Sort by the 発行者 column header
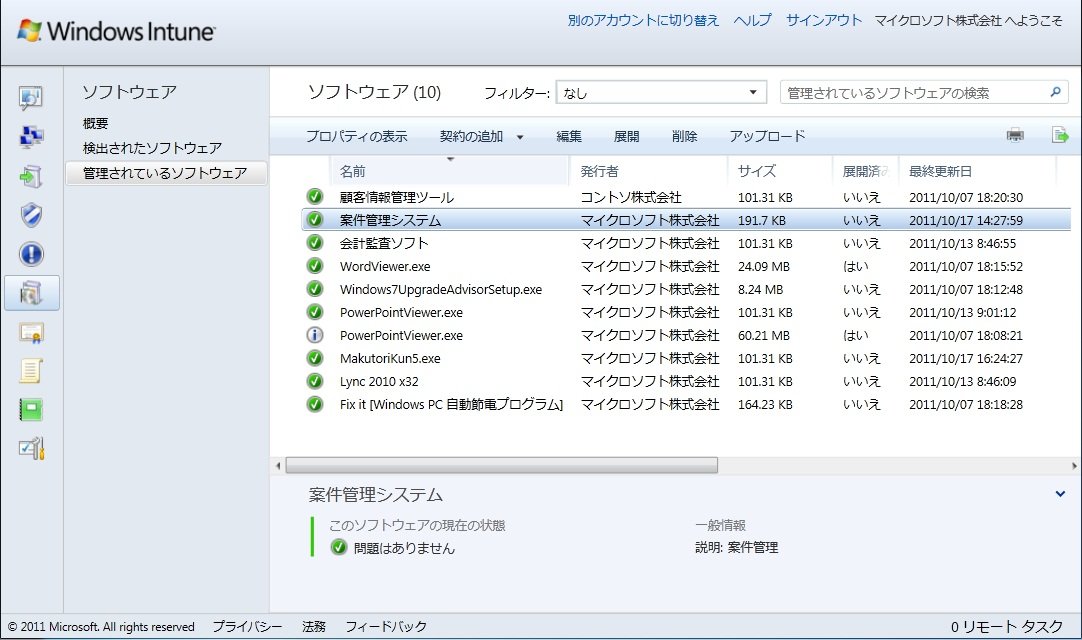 point(649,171)
